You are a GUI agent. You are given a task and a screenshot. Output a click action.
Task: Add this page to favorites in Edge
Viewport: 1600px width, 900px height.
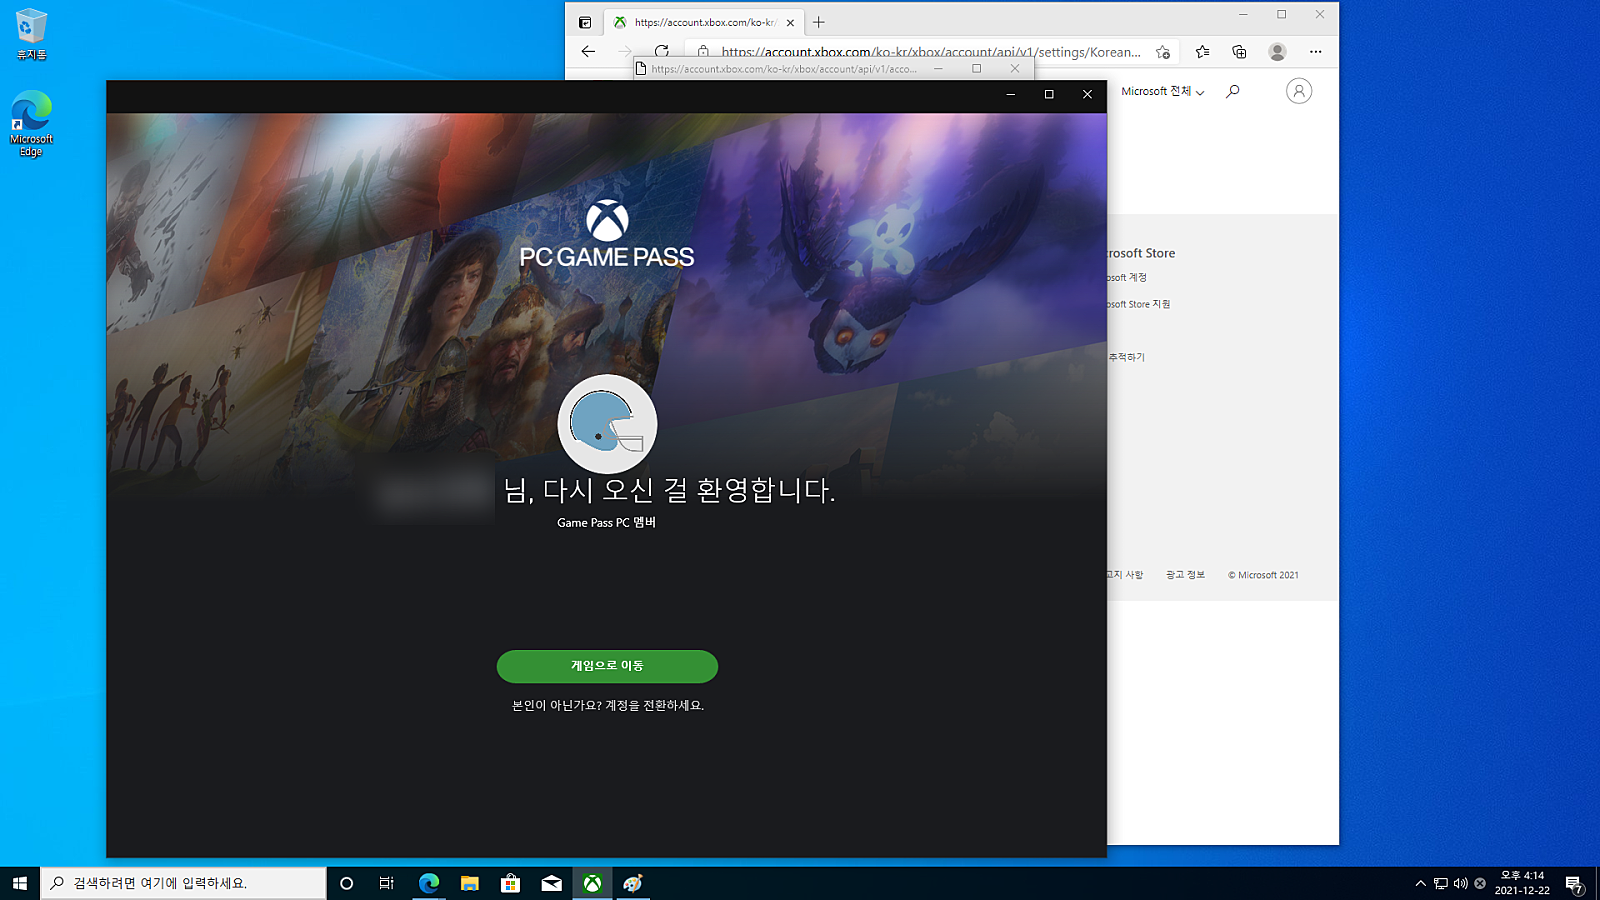pos(1163,52)
